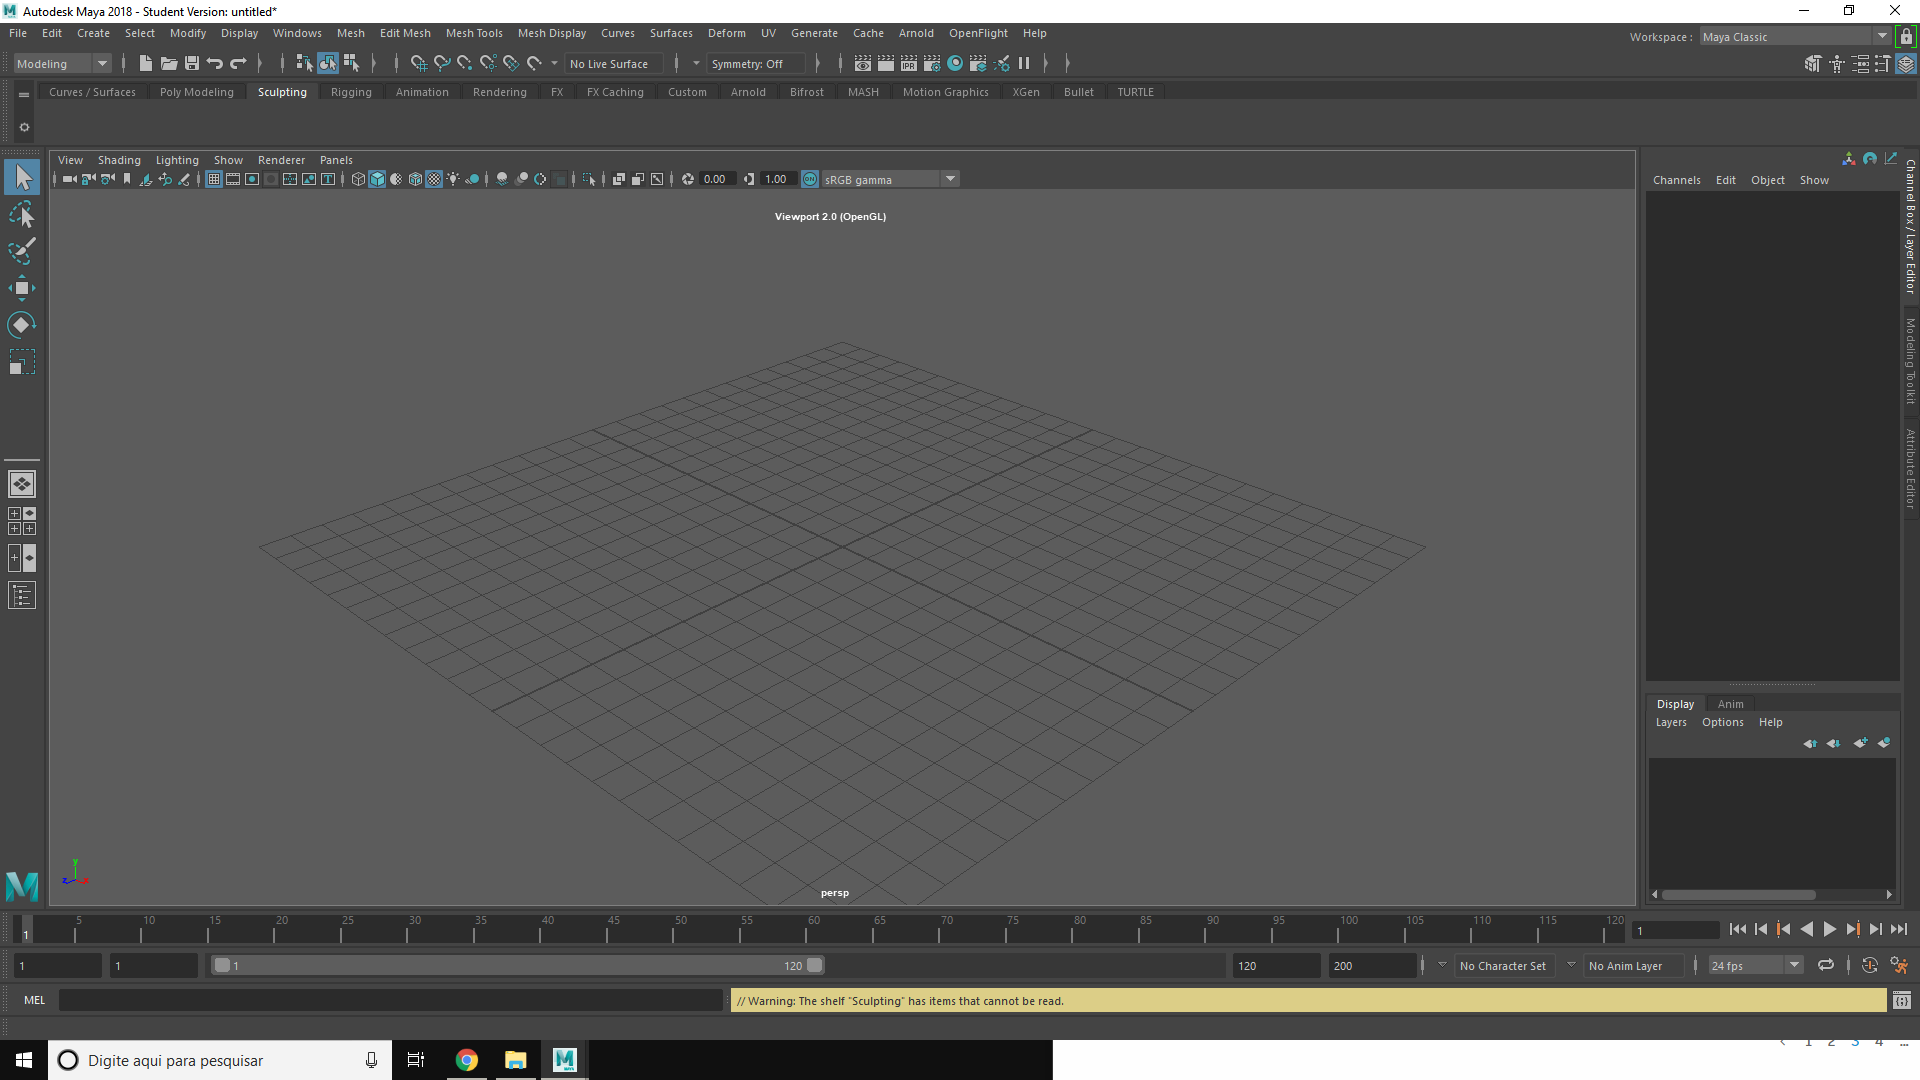Image resolution: width=1920 pixels, height=1080 pixels.
Task: Play the animation forwards
Action: [x=1829, y=929]
